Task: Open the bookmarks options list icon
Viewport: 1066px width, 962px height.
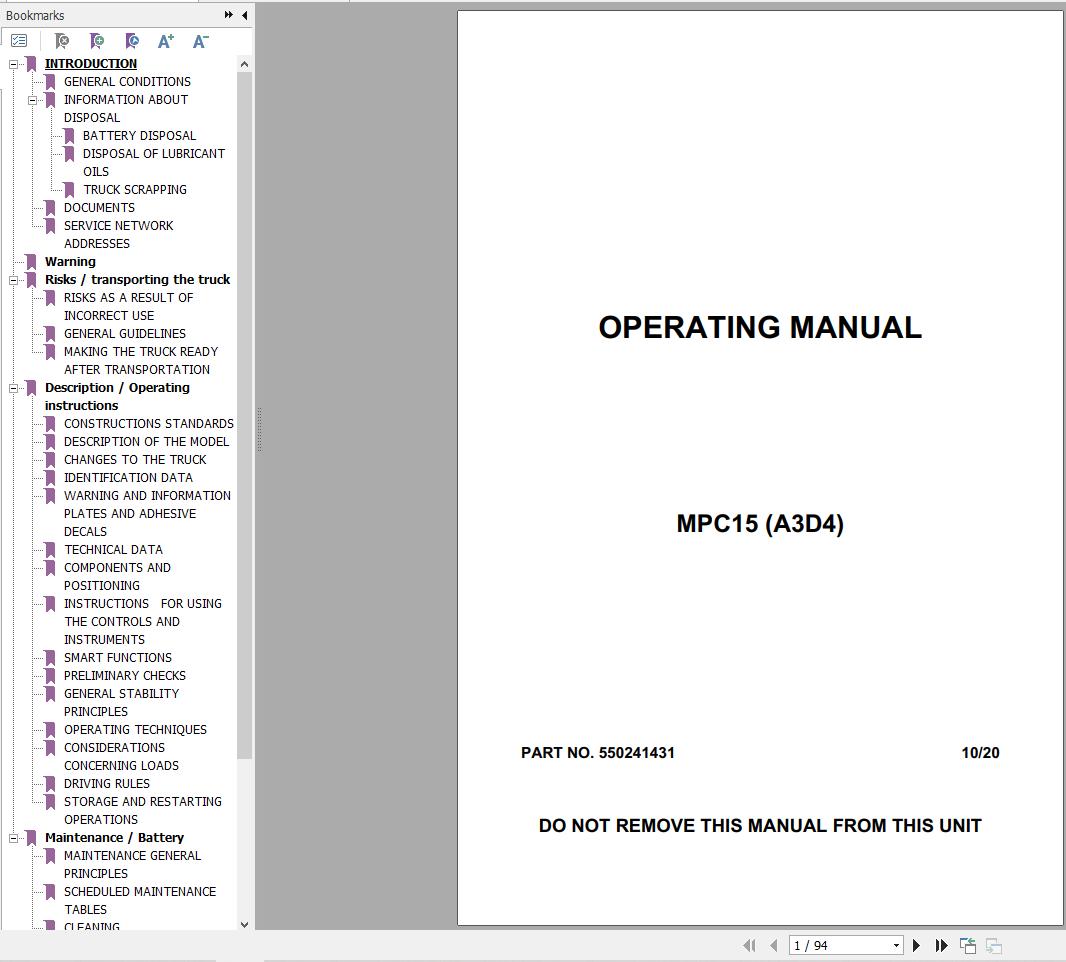Action: 19,41
